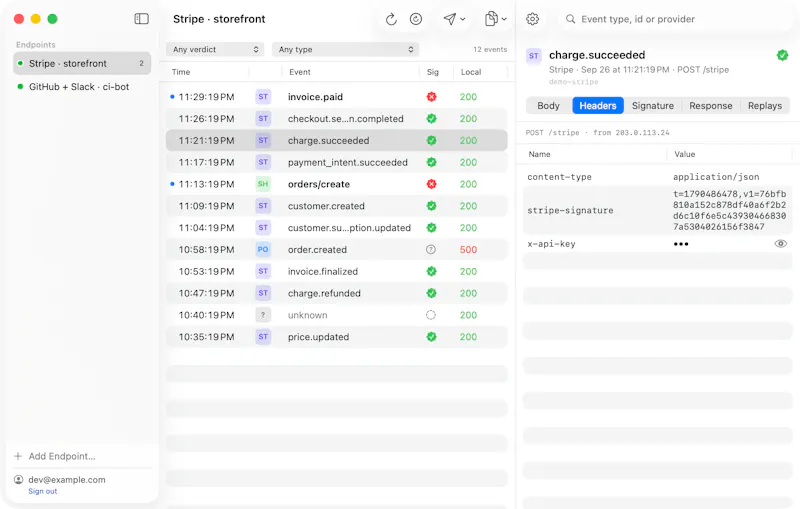Click the Name header in headers table
800x509 pixels.
[x=539, y=154]
